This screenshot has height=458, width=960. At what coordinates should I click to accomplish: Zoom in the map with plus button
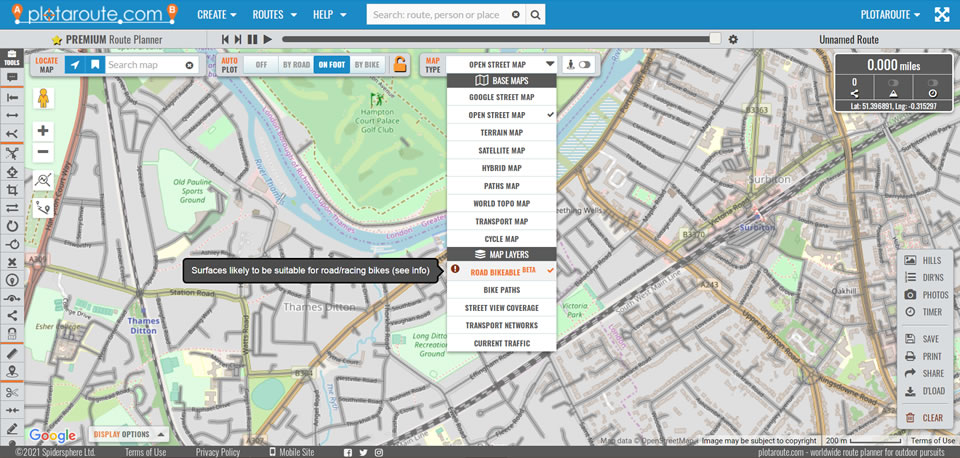(x=43, y=131)
